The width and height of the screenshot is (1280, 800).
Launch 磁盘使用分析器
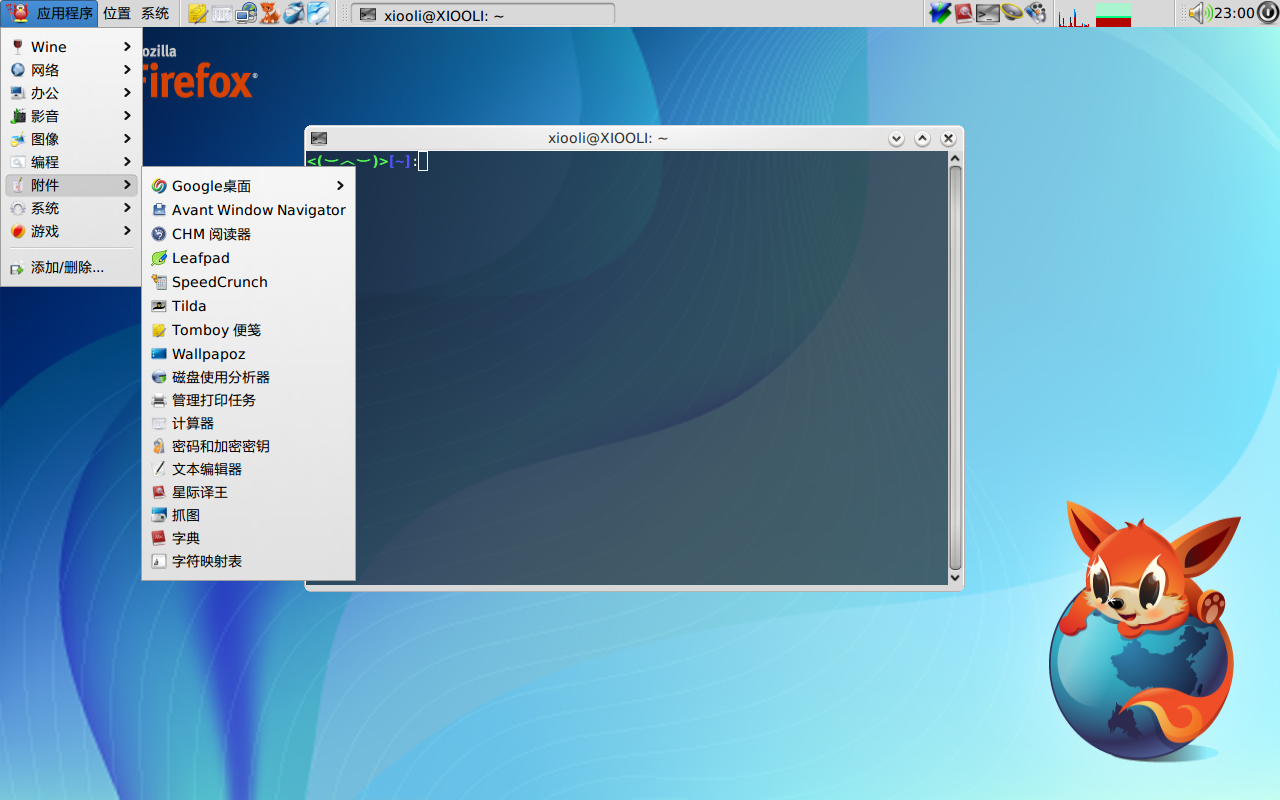point(249,377)
